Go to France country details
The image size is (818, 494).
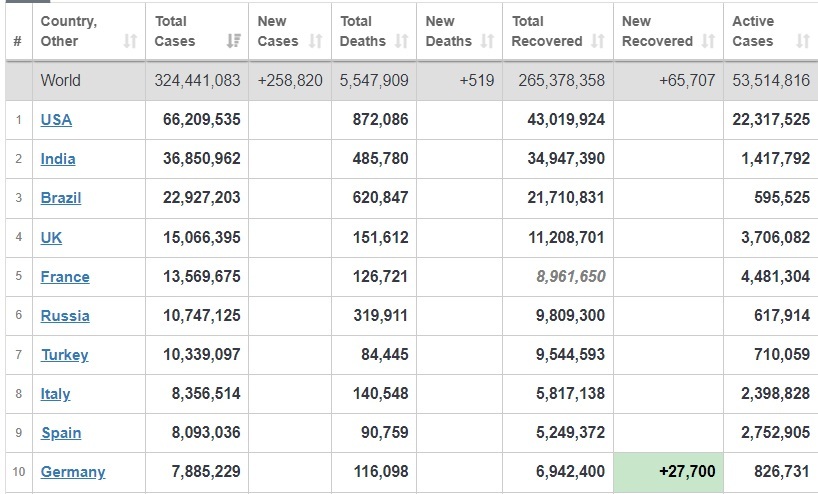coord(65,276)
